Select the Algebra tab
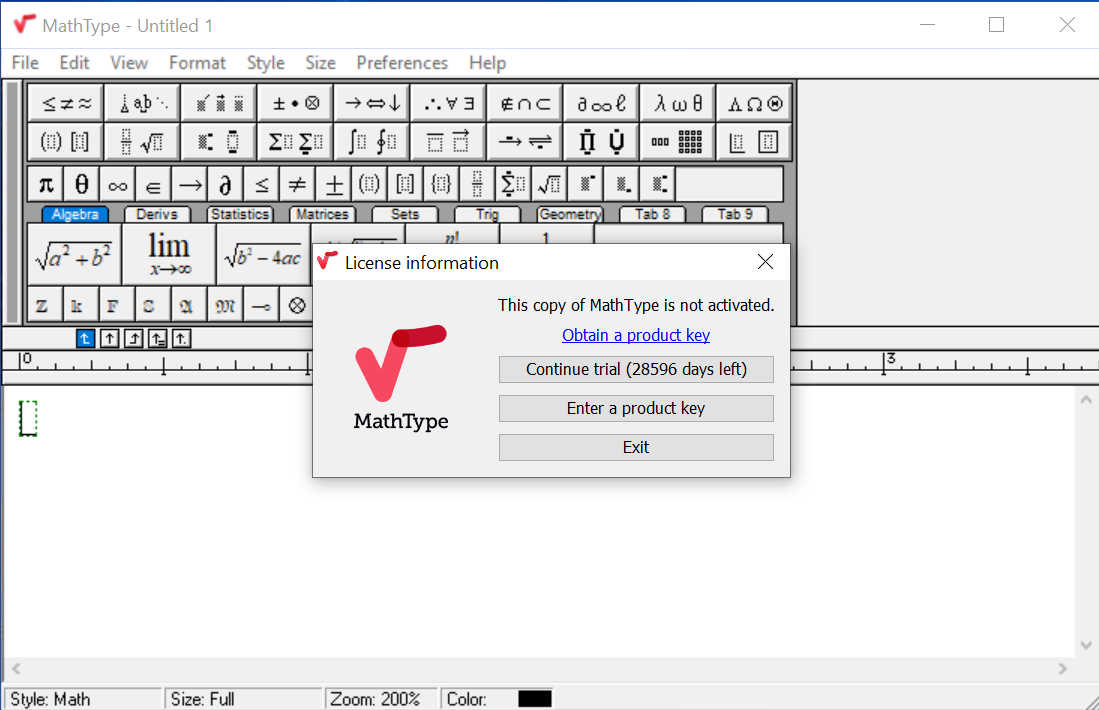Image resolution: width=1099 pixels, height=710 pixels. click(74, 214)
